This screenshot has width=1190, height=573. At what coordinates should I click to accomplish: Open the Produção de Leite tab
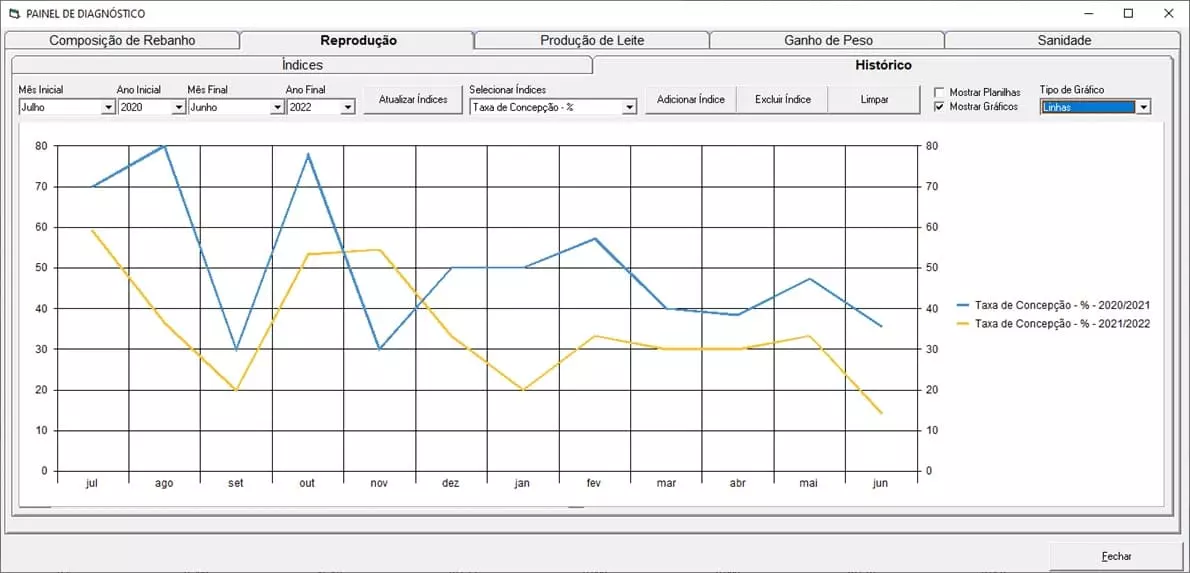pyautogui.click(x=592, y=41)
